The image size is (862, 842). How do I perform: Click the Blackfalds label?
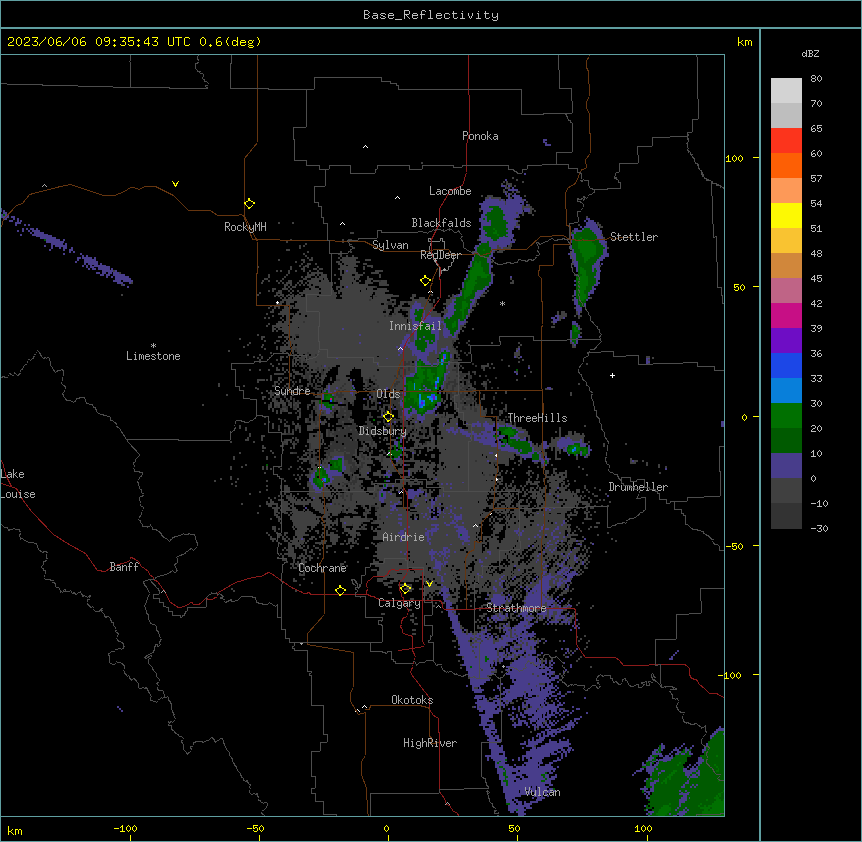click(441, 223)
